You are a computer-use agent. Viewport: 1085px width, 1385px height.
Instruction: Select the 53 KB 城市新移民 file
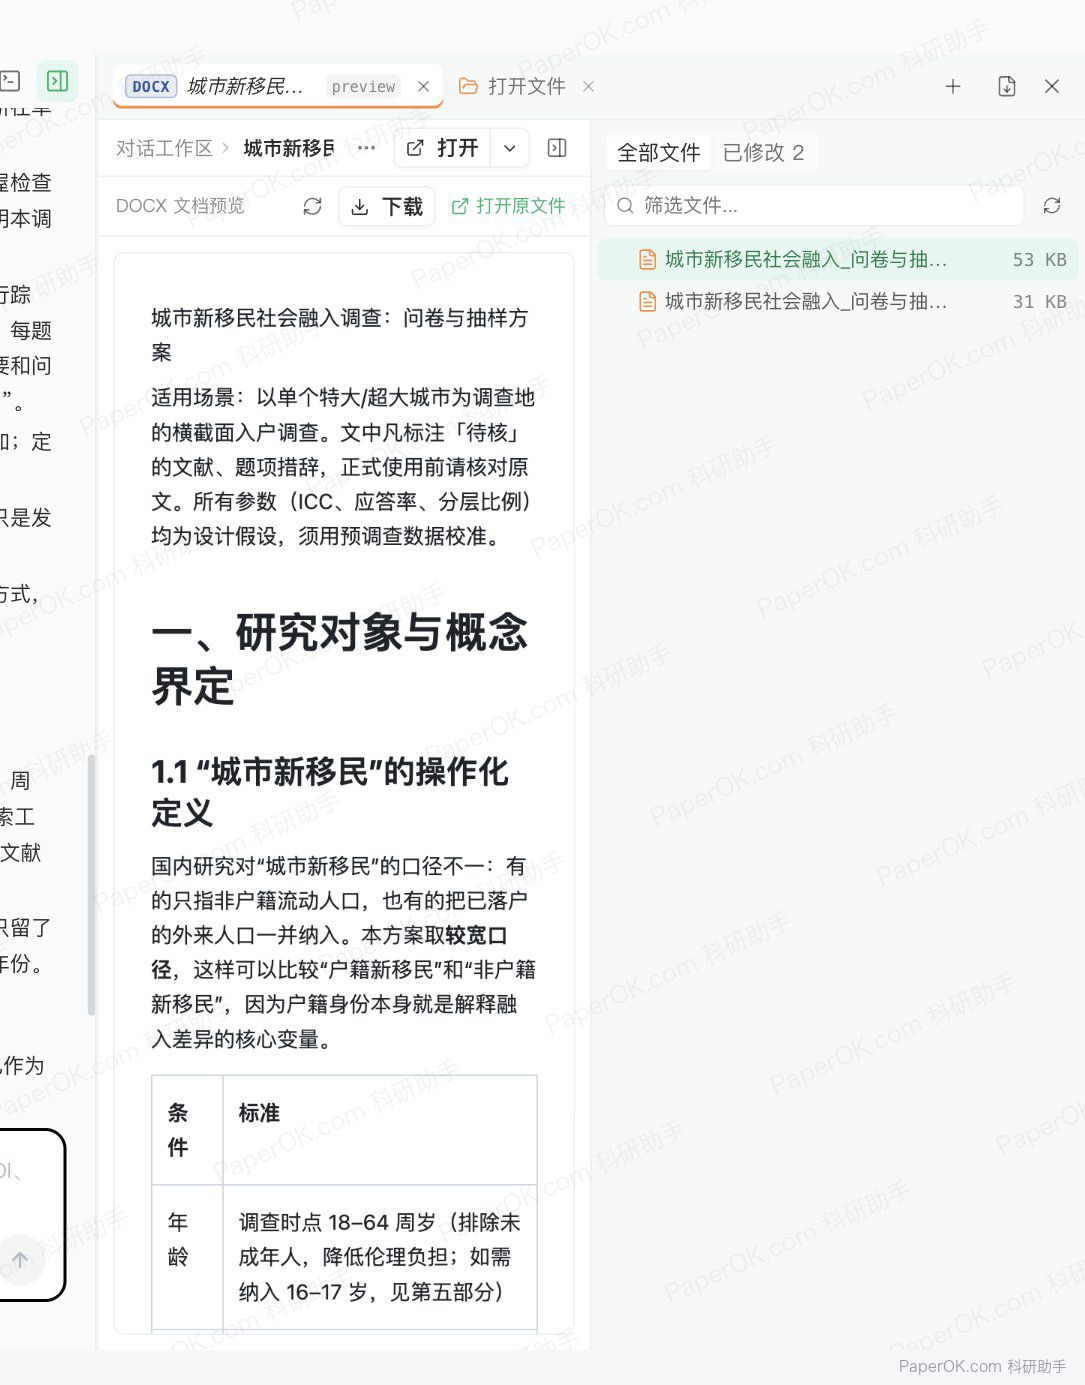pyautogui.click(x=838, y=259)
